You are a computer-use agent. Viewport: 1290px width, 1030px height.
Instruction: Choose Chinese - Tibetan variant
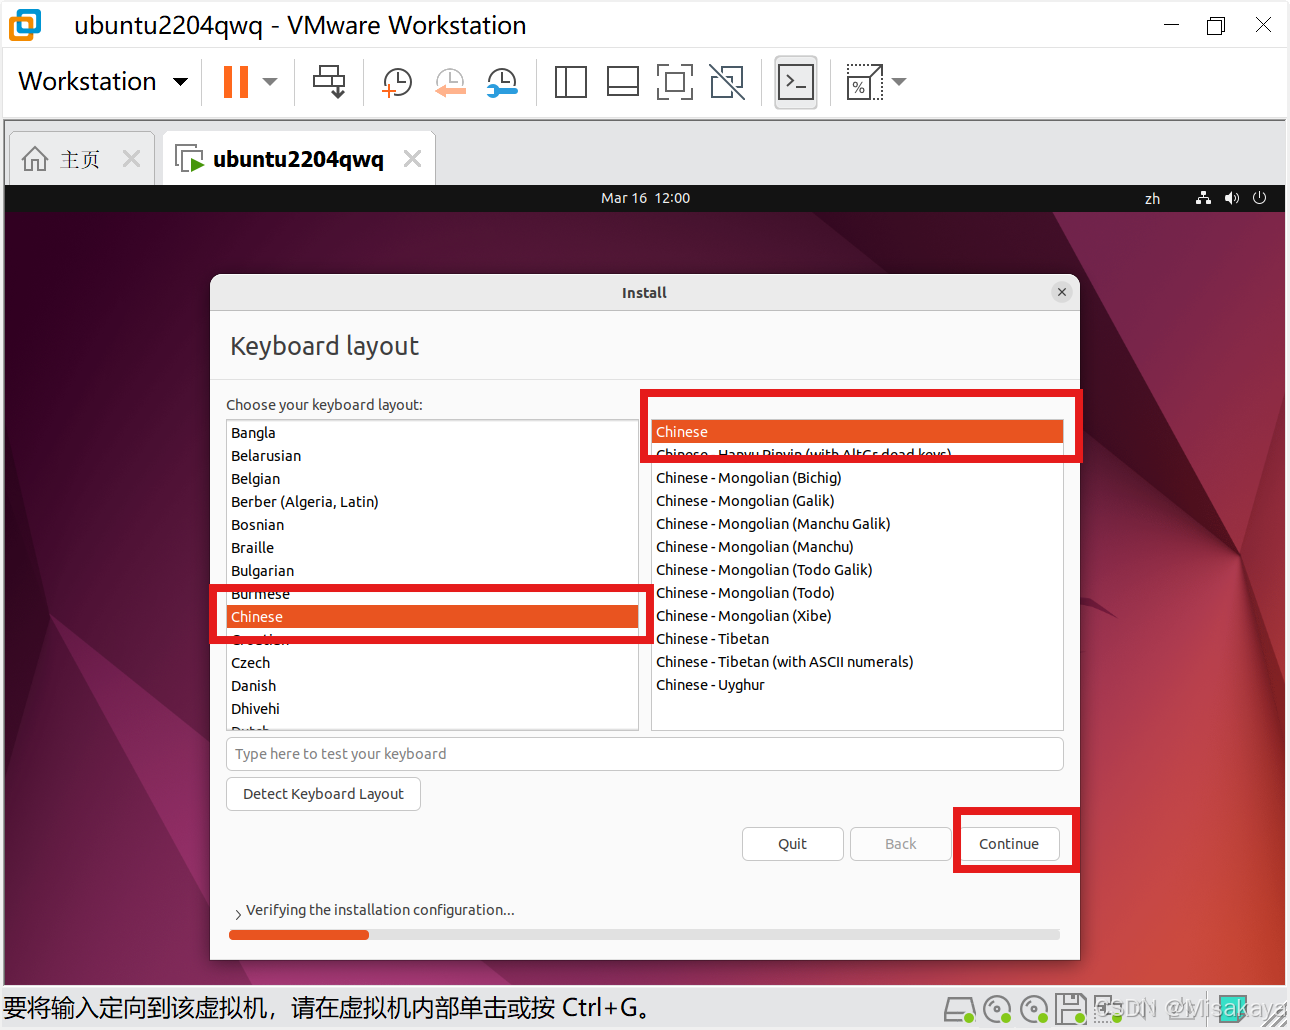[857, 639]
